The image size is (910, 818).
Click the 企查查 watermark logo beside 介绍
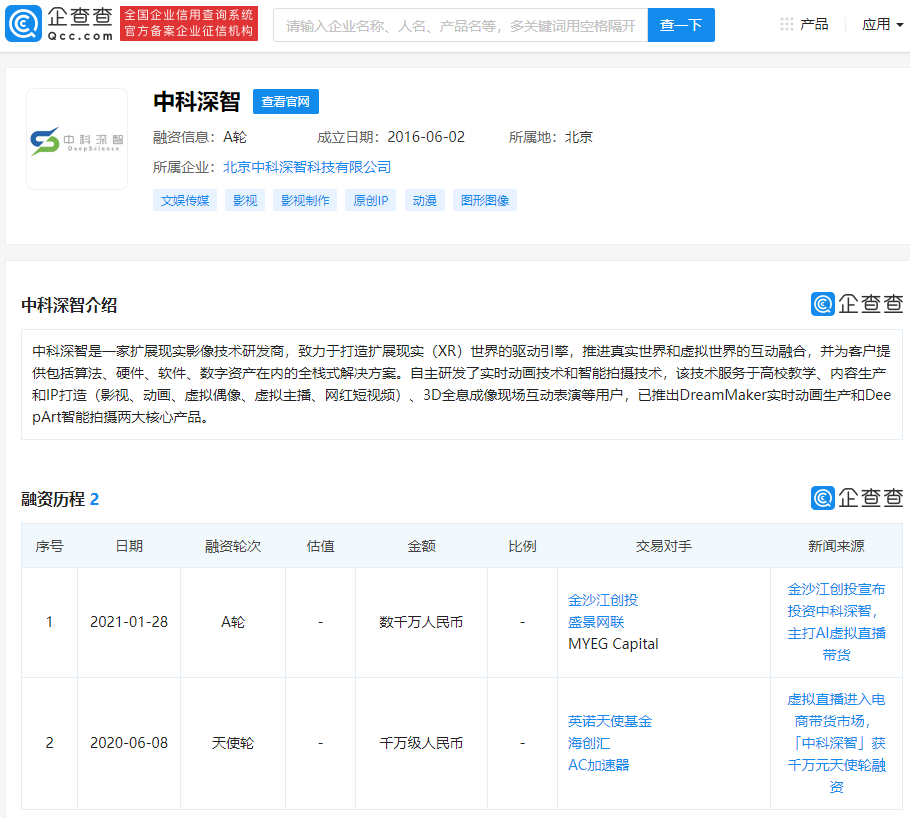(856, 304)
